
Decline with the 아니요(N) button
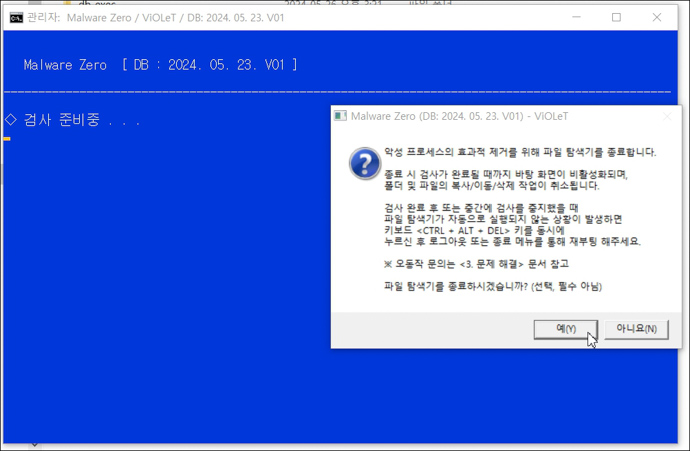tap(636, 329)
